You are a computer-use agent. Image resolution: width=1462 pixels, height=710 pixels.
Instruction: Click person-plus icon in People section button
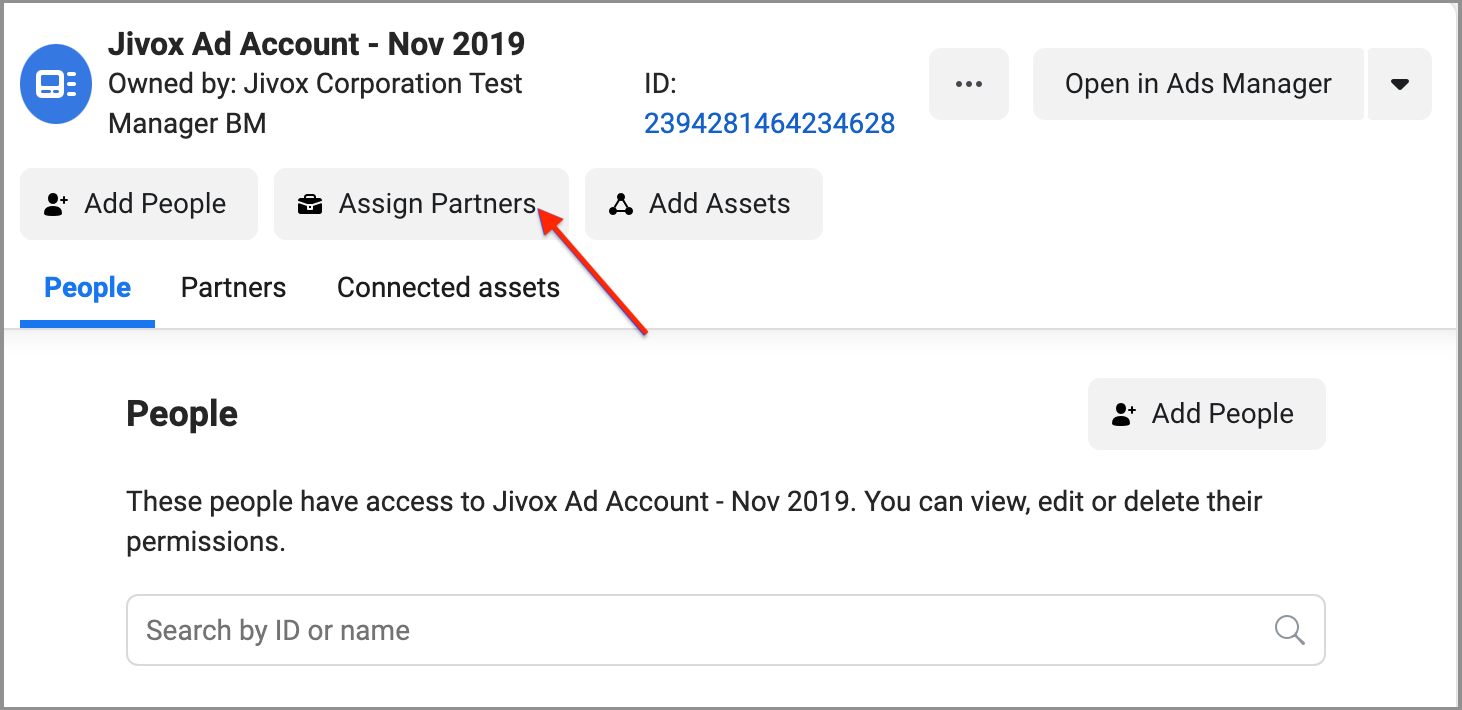tap(1124, 414)
